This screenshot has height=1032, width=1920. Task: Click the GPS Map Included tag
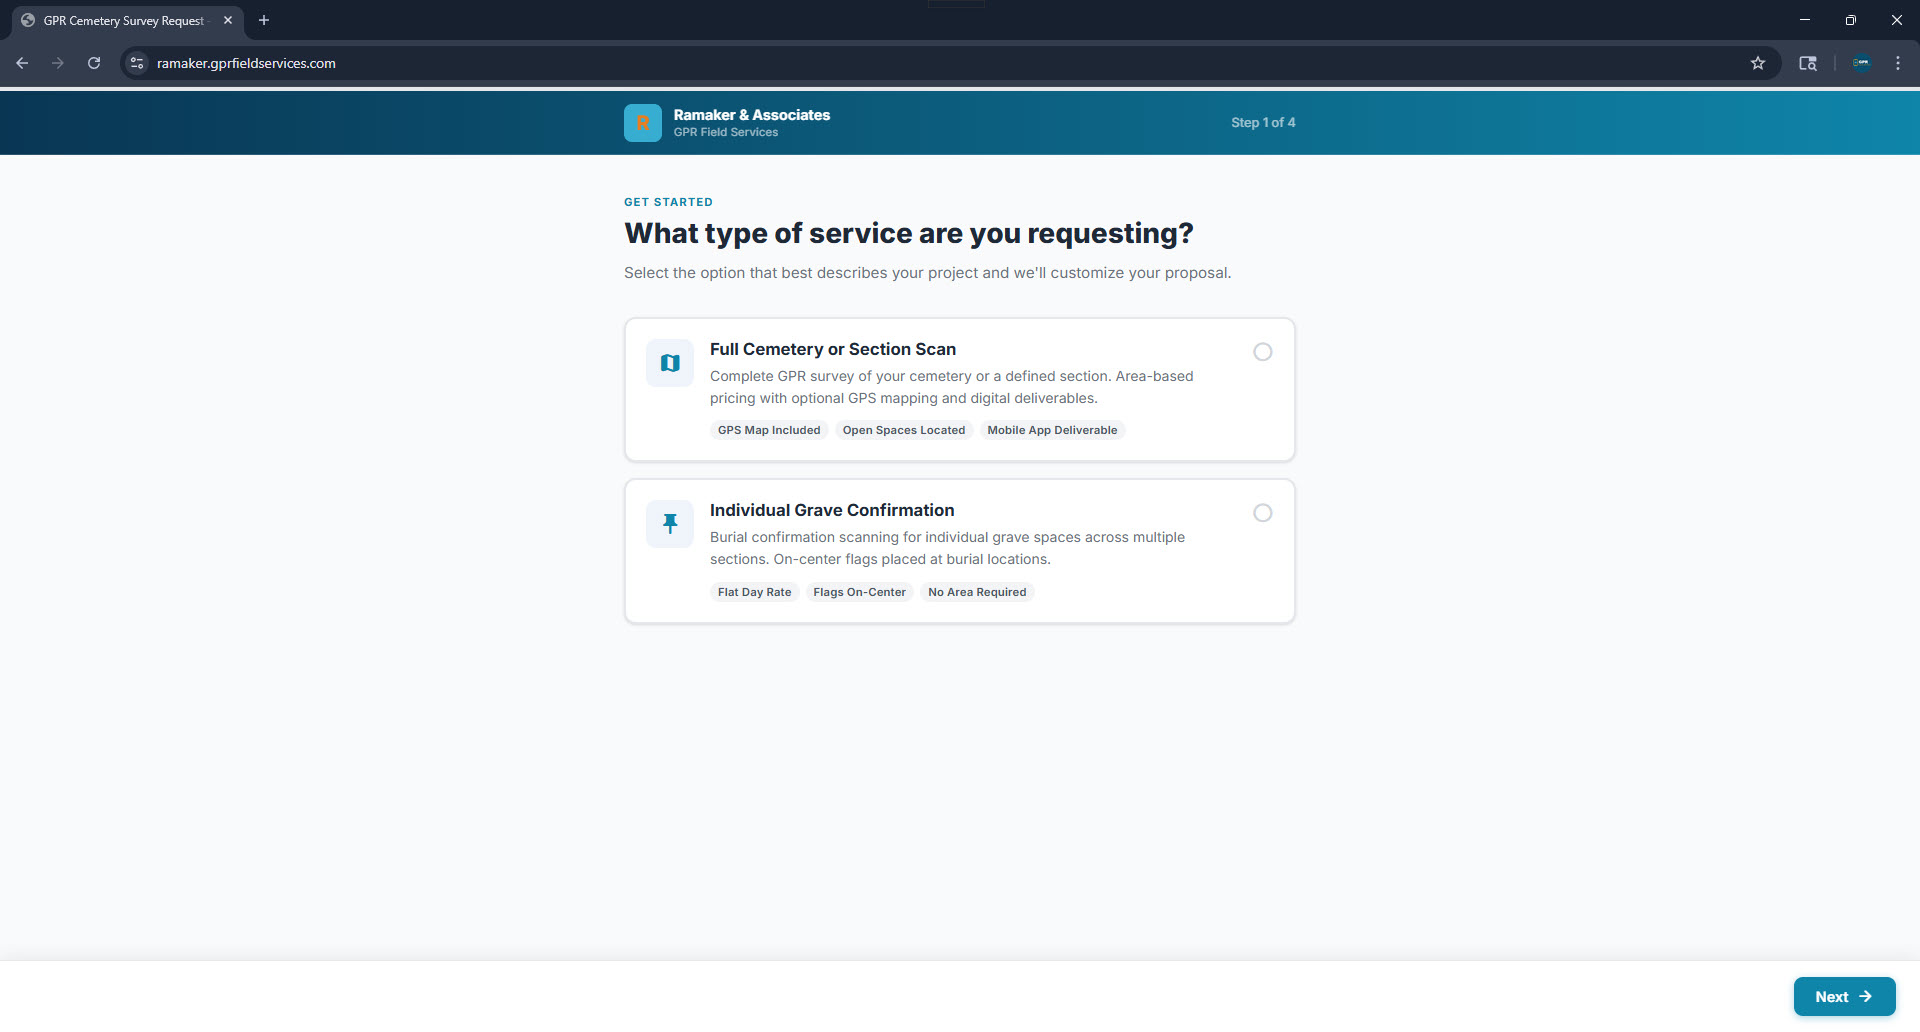[768, 430]
